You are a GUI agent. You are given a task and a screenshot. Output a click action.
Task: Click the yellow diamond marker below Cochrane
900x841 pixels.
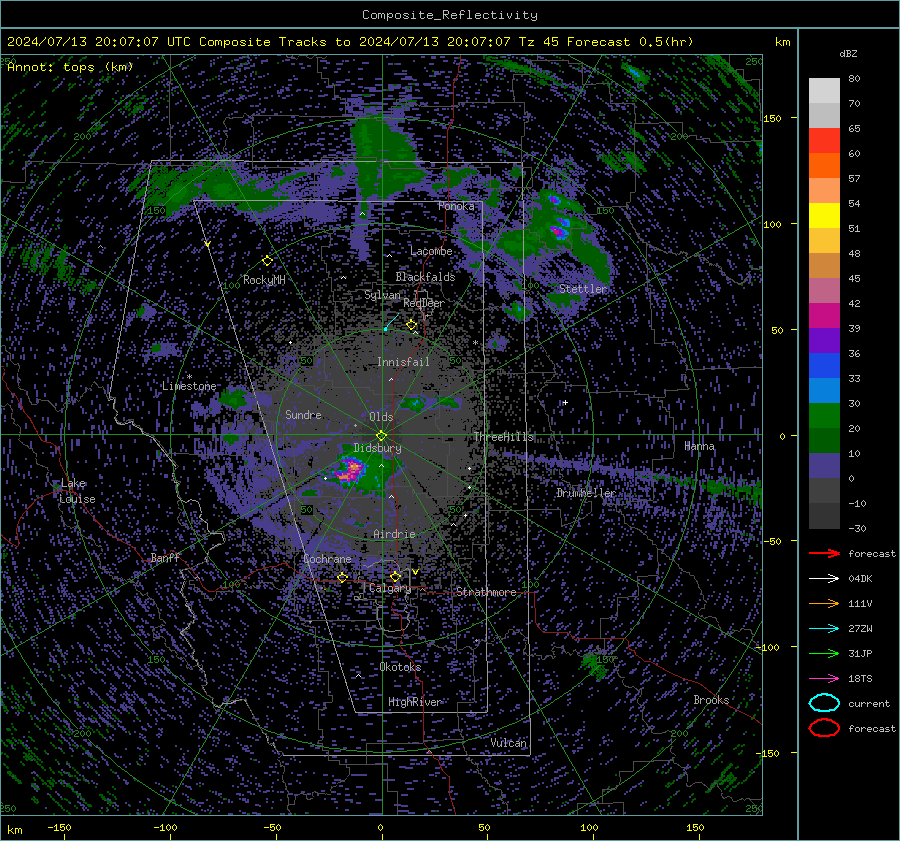coord(343,577)
